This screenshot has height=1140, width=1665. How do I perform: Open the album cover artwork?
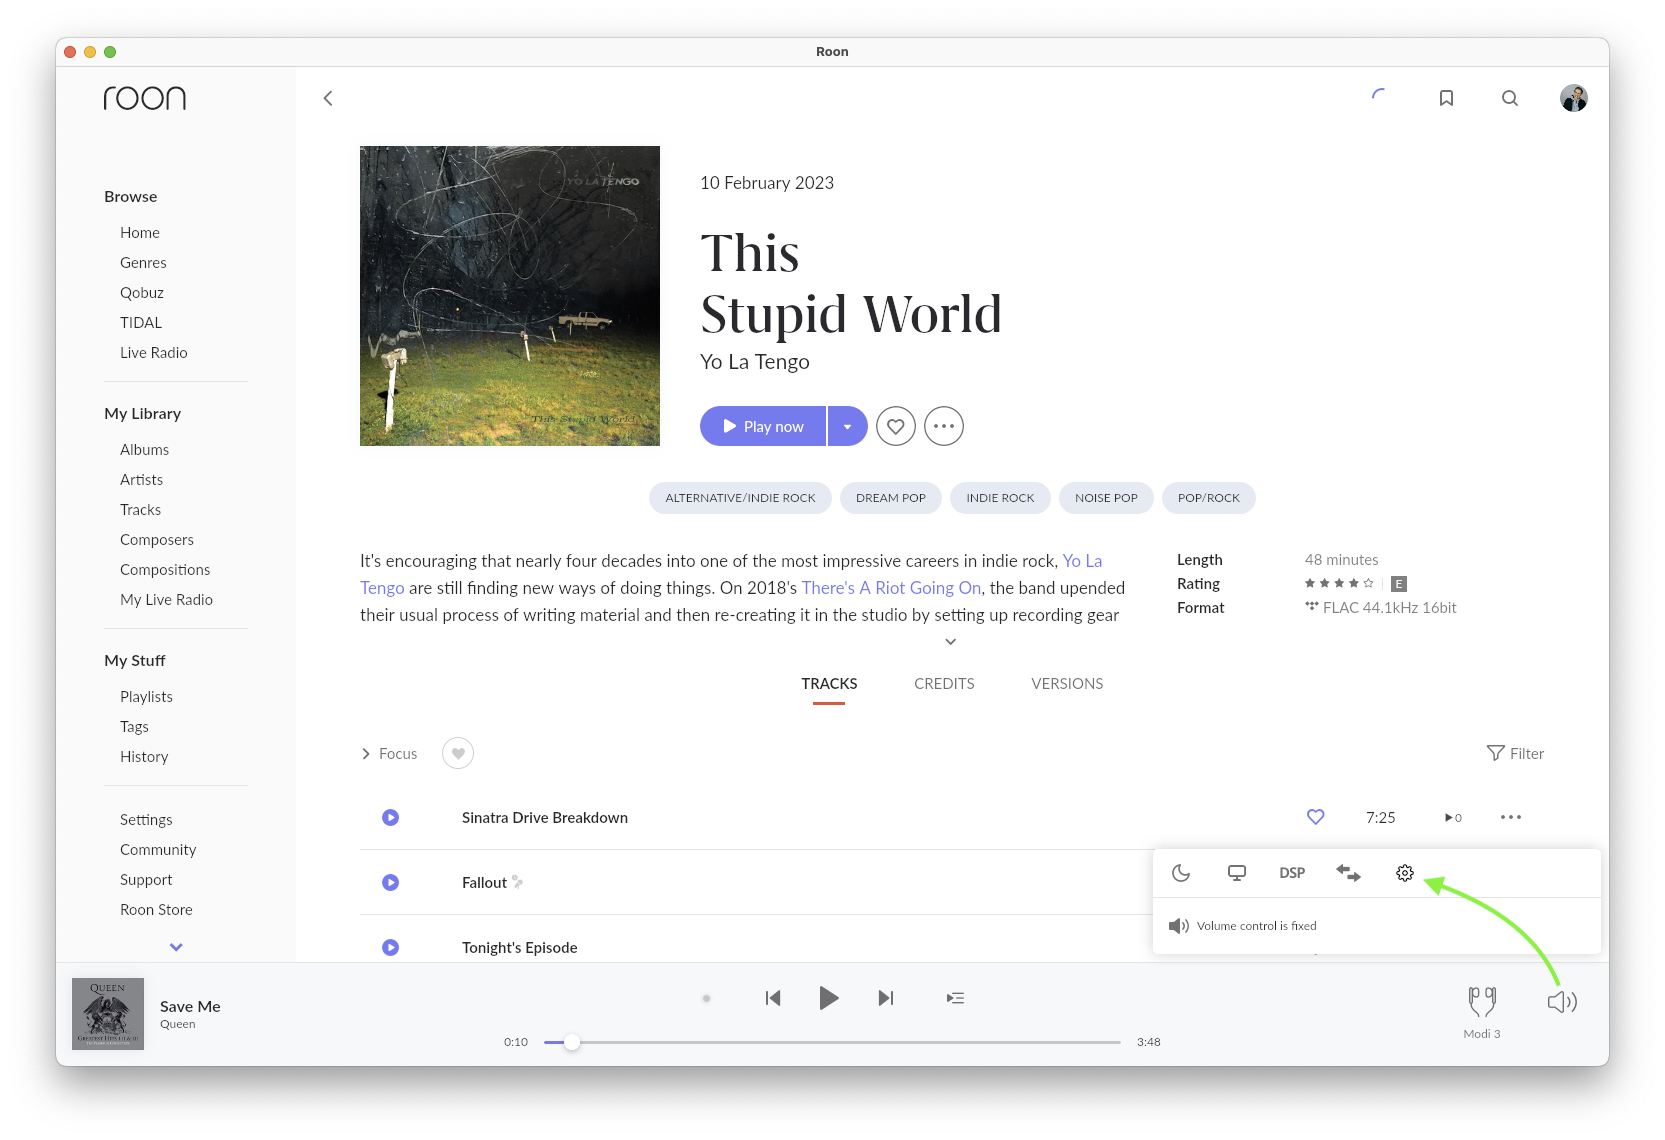(510, 296)
